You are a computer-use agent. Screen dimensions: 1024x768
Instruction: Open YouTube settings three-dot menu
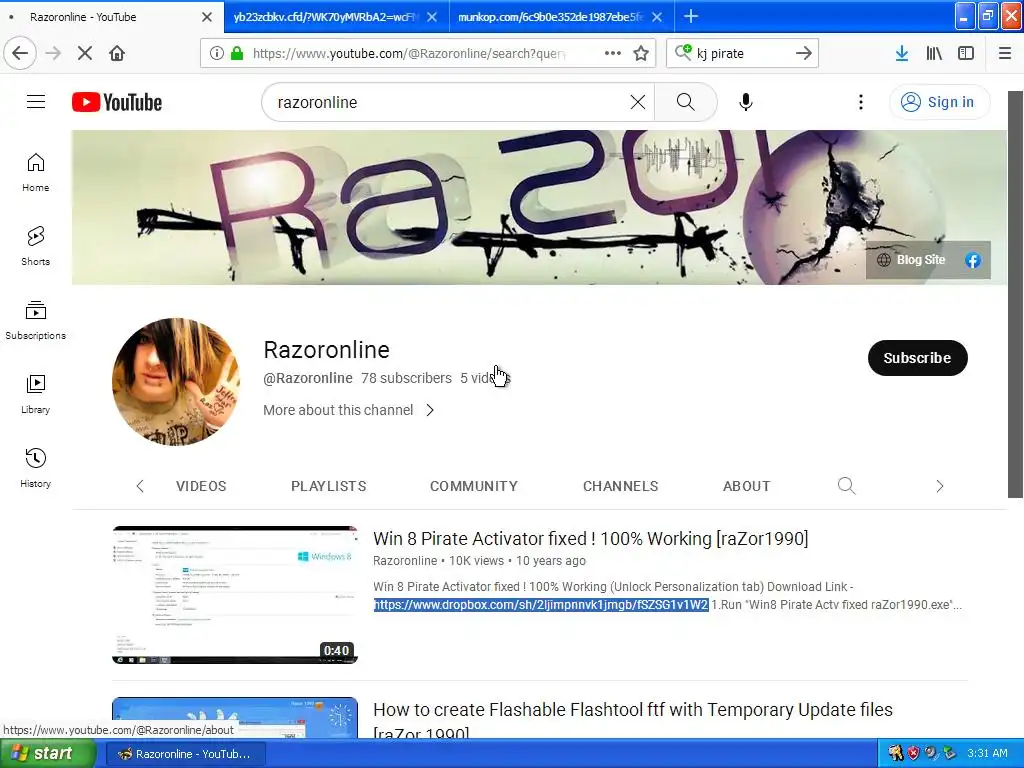pos(861,102)
